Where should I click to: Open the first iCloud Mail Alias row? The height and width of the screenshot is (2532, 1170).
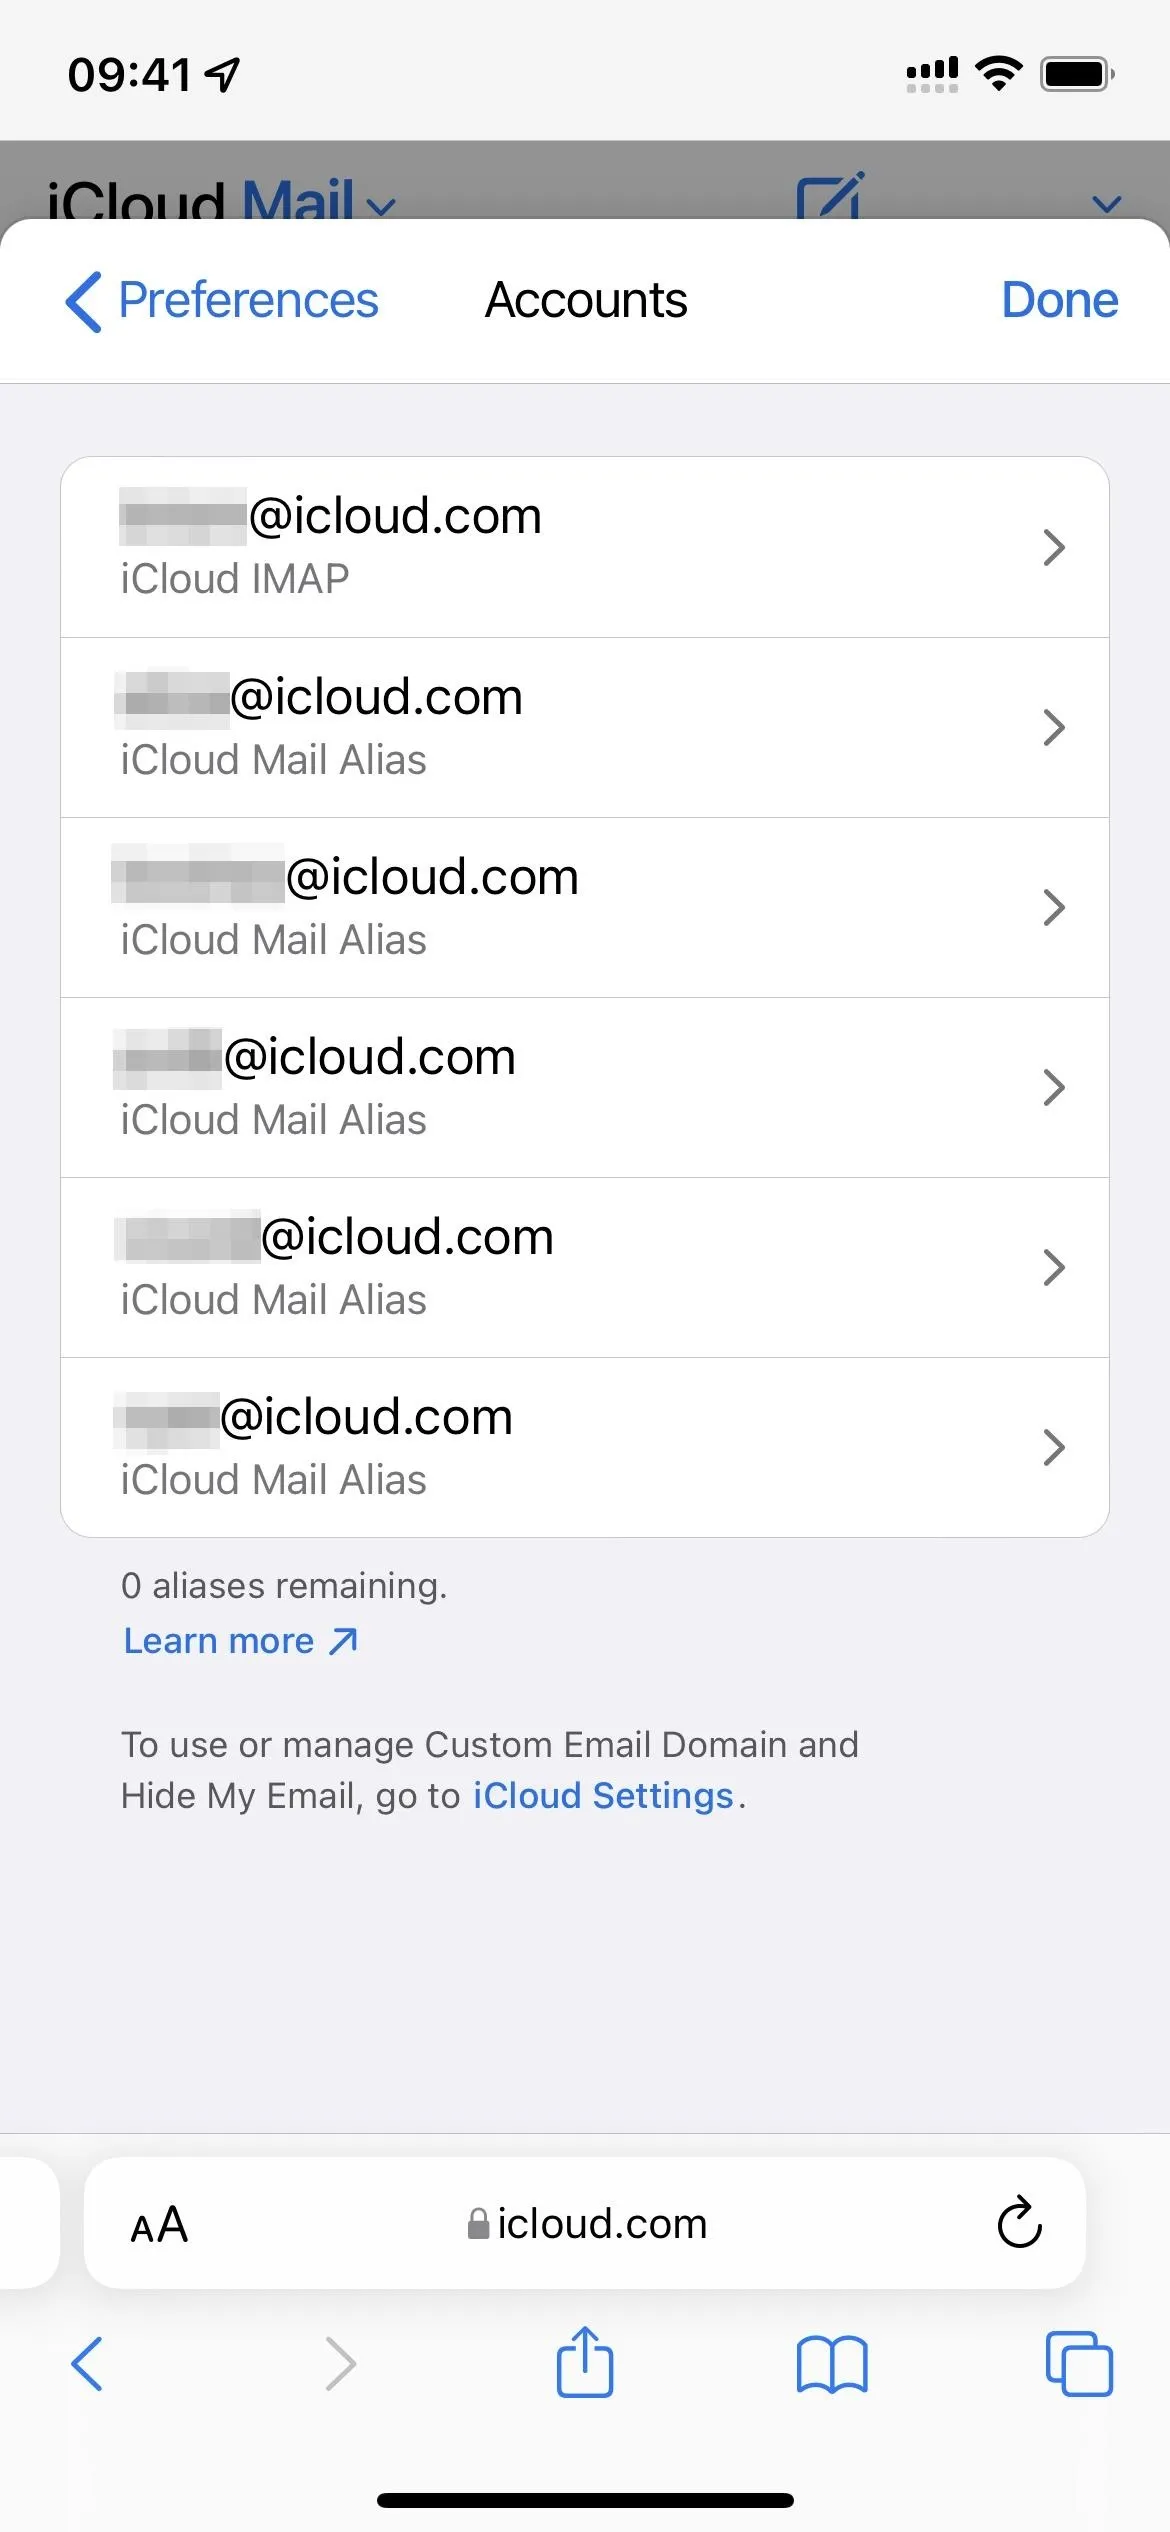point(585,728)
